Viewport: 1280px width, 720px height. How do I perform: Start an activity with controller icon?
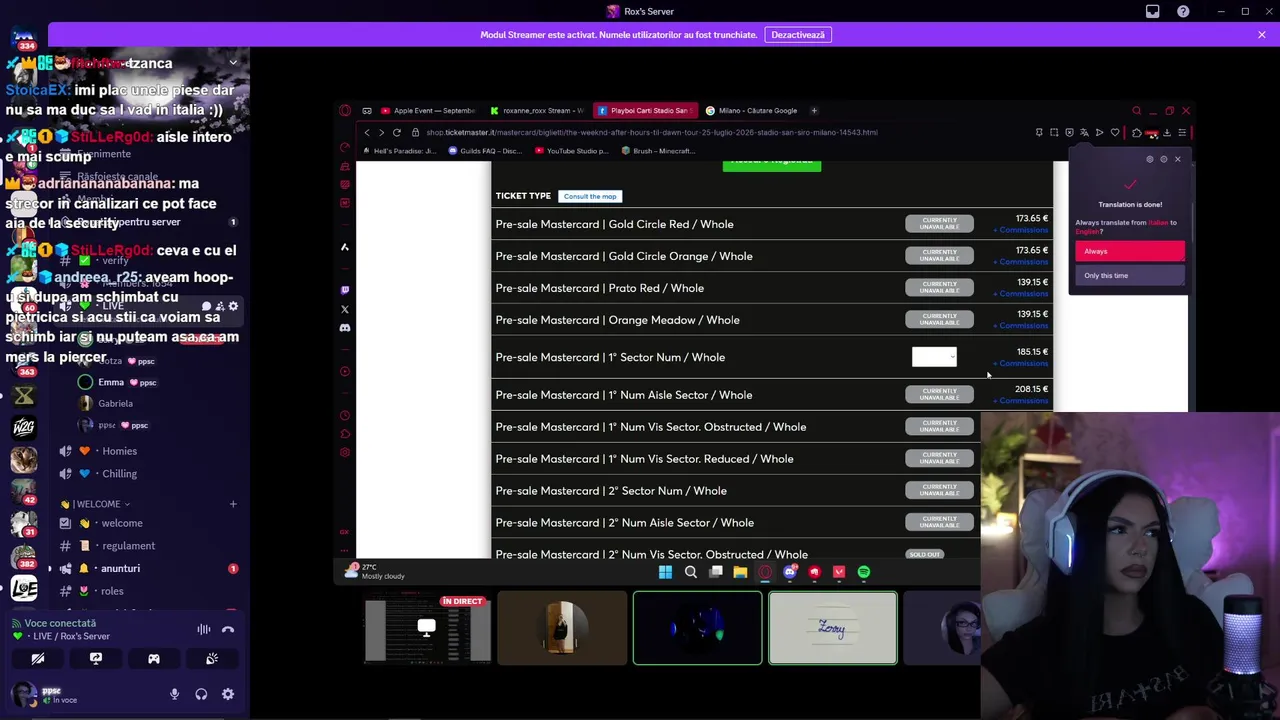pyautogui.click(x=154, y=659)
